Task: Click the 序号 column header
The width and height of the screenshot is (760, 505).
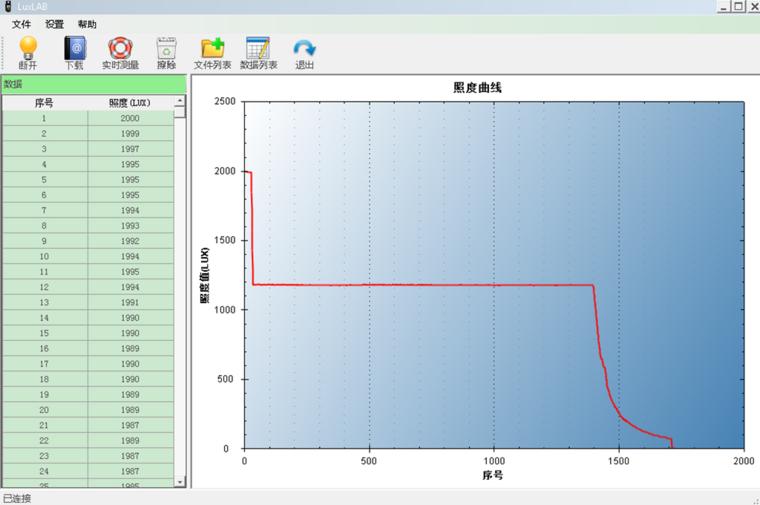Action: 44,103
